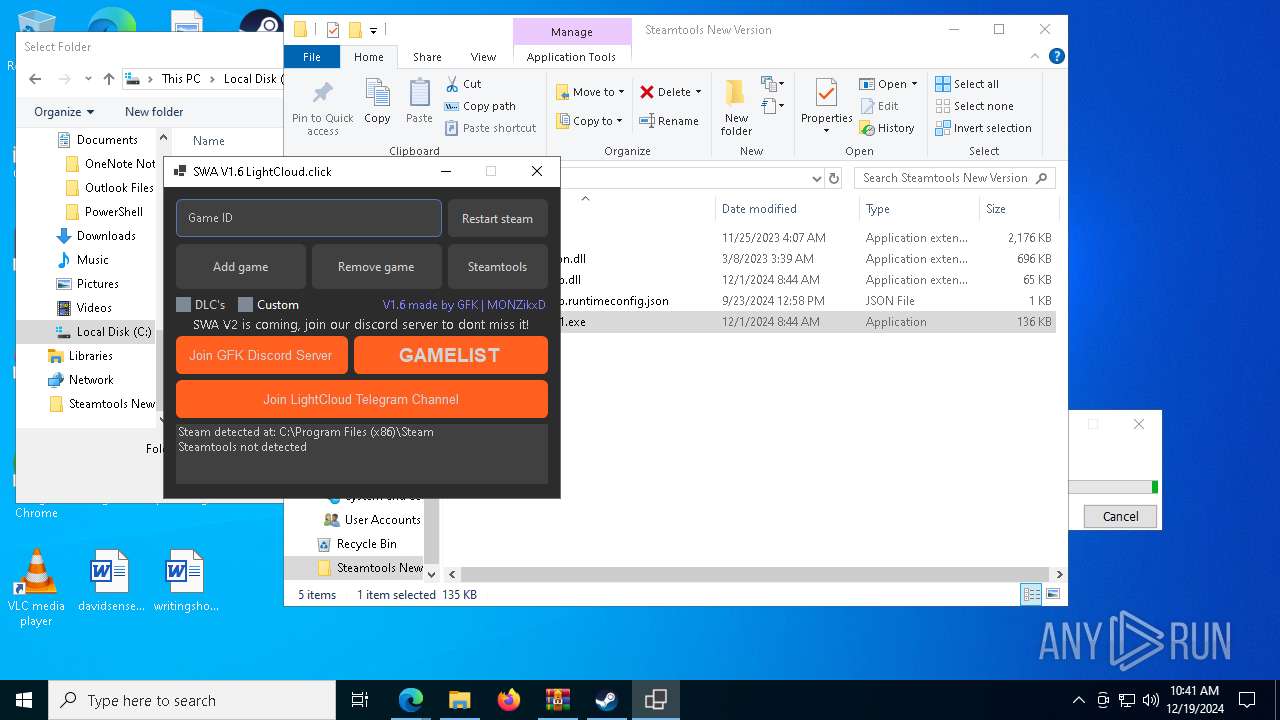The image size is (1280, 720).
Task: Toggle the Custom checkbox
Action: point(246,305)
